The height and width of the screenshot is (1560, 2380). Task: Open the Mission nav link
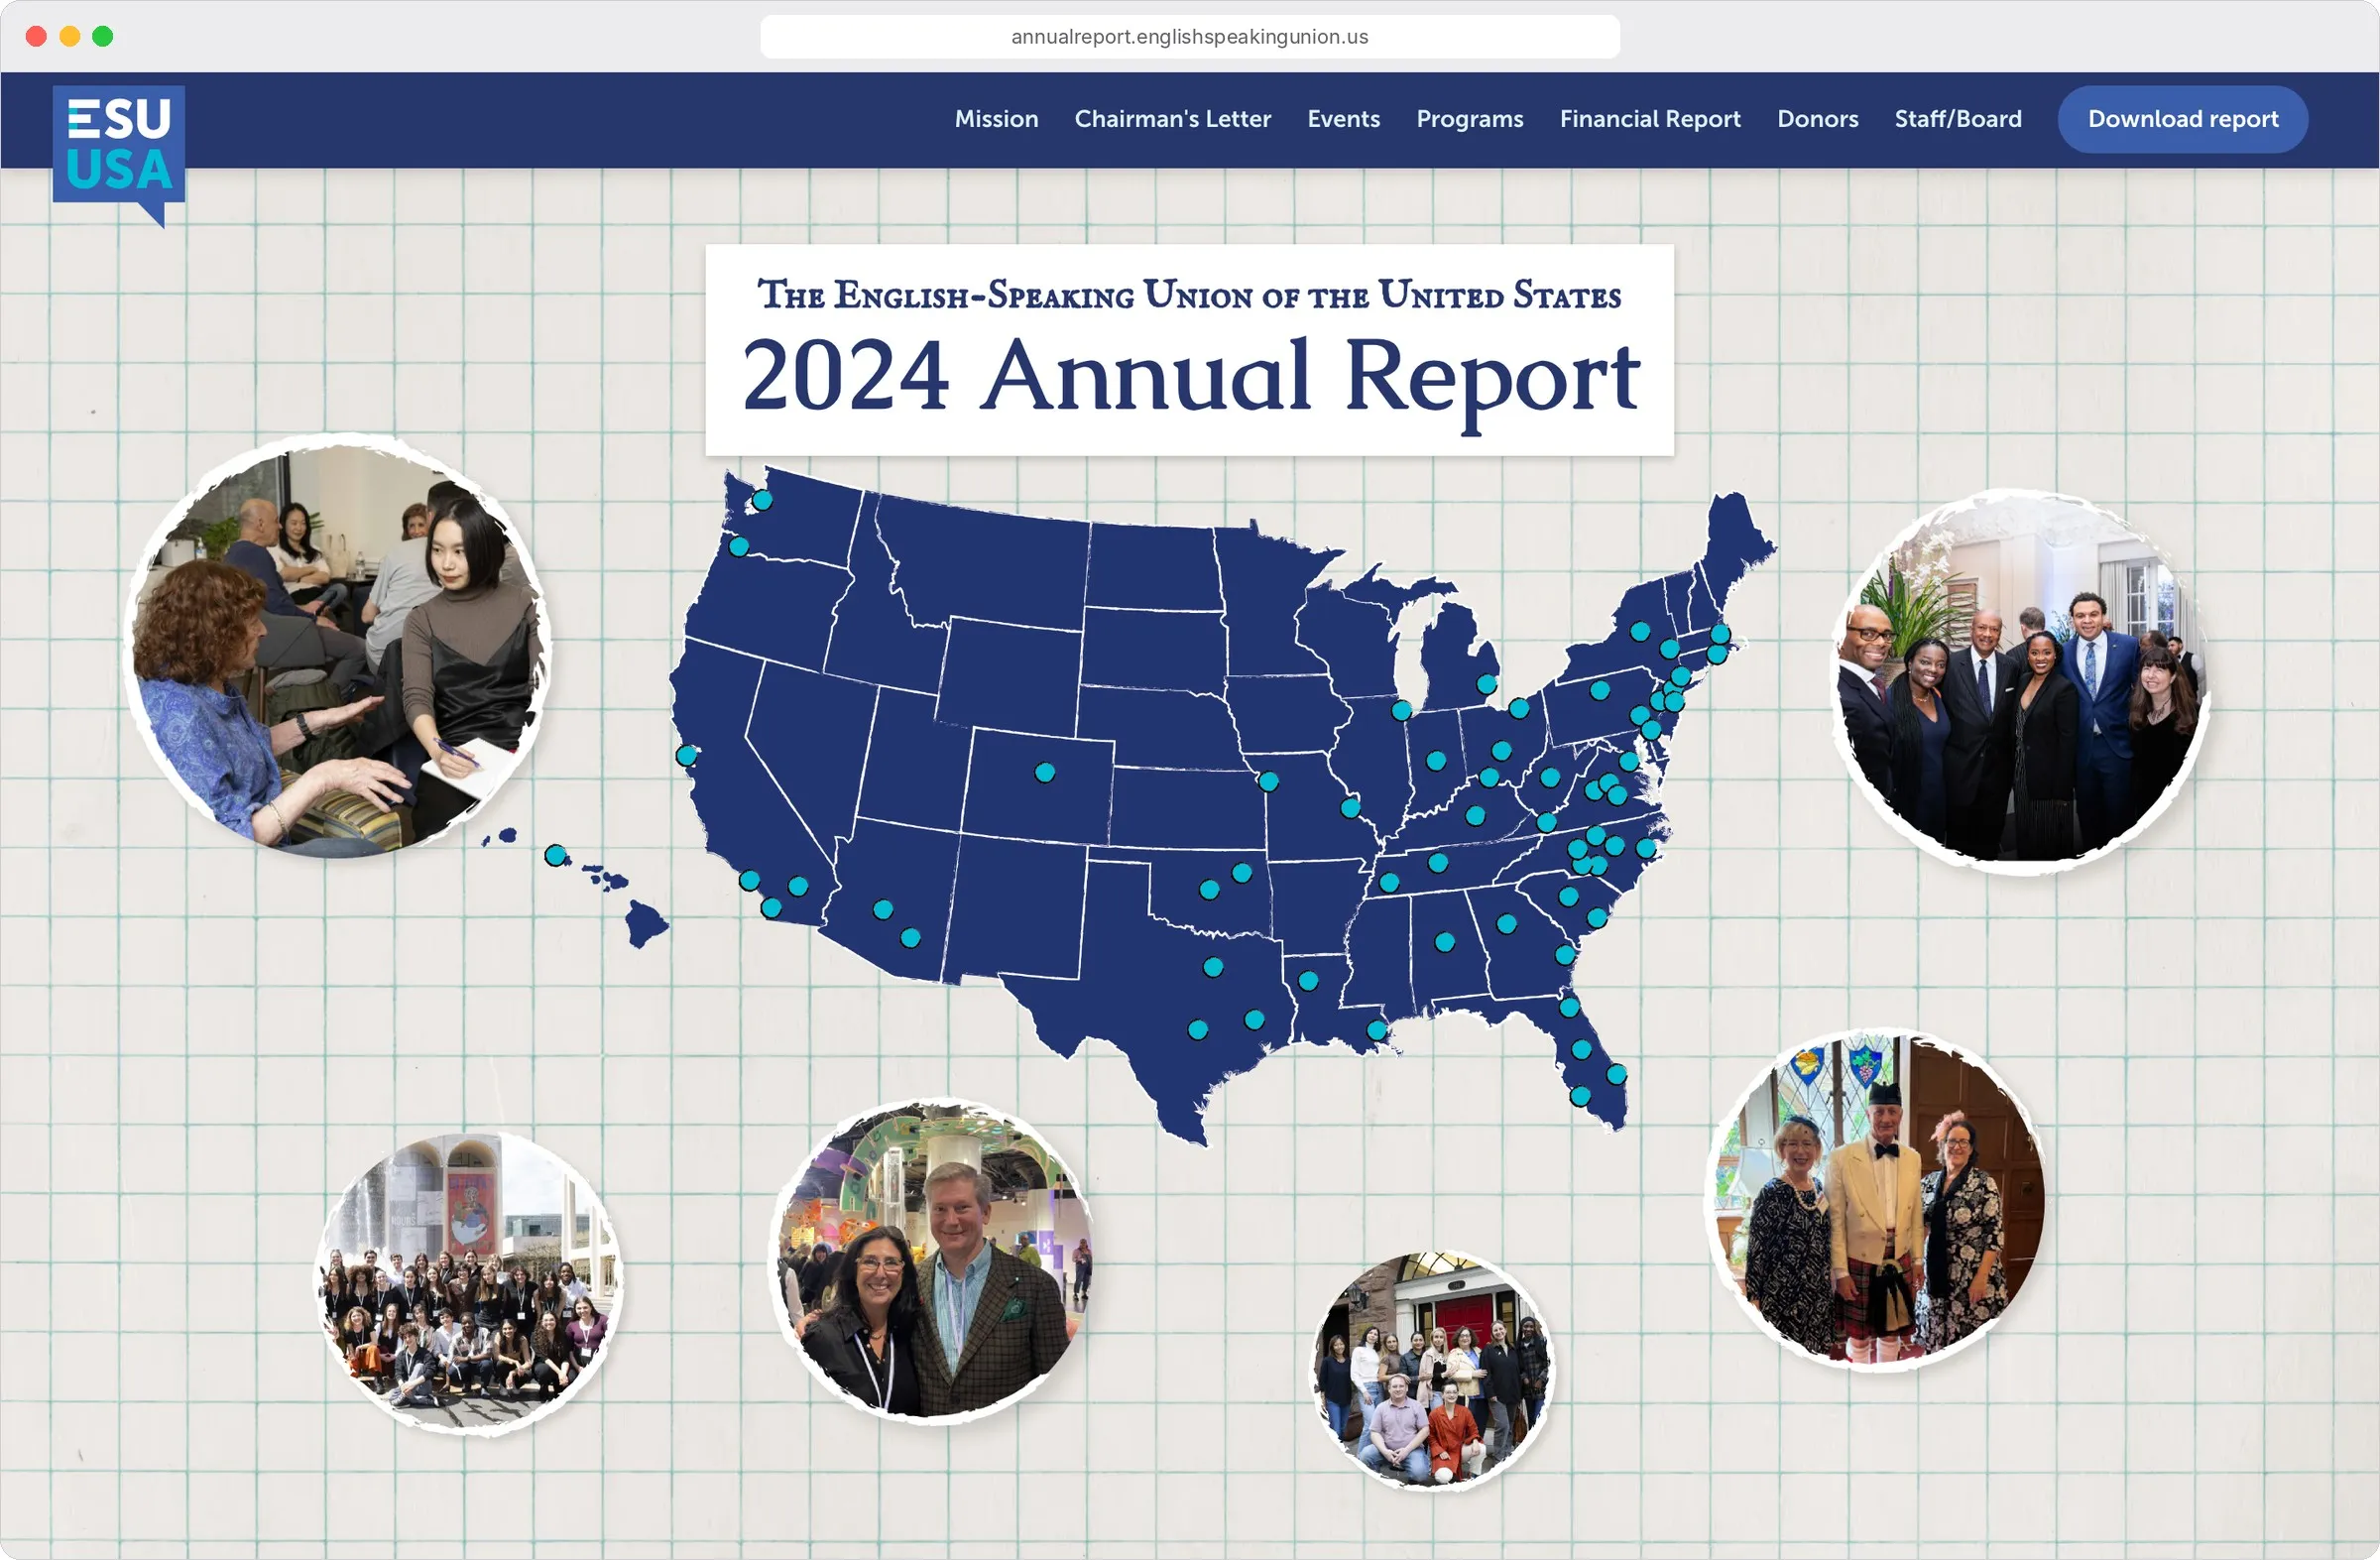pyautogui.click(x=996, y=119)
